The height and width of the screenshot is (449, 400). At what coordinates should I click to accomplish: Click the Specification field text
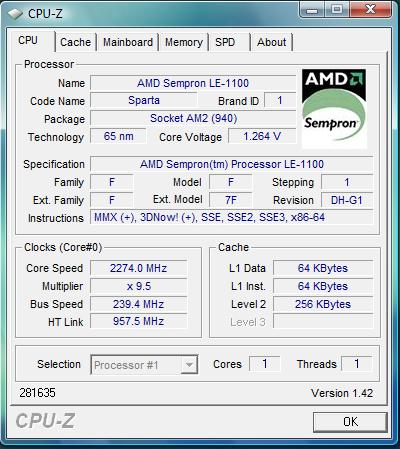[x=232, y=164]
